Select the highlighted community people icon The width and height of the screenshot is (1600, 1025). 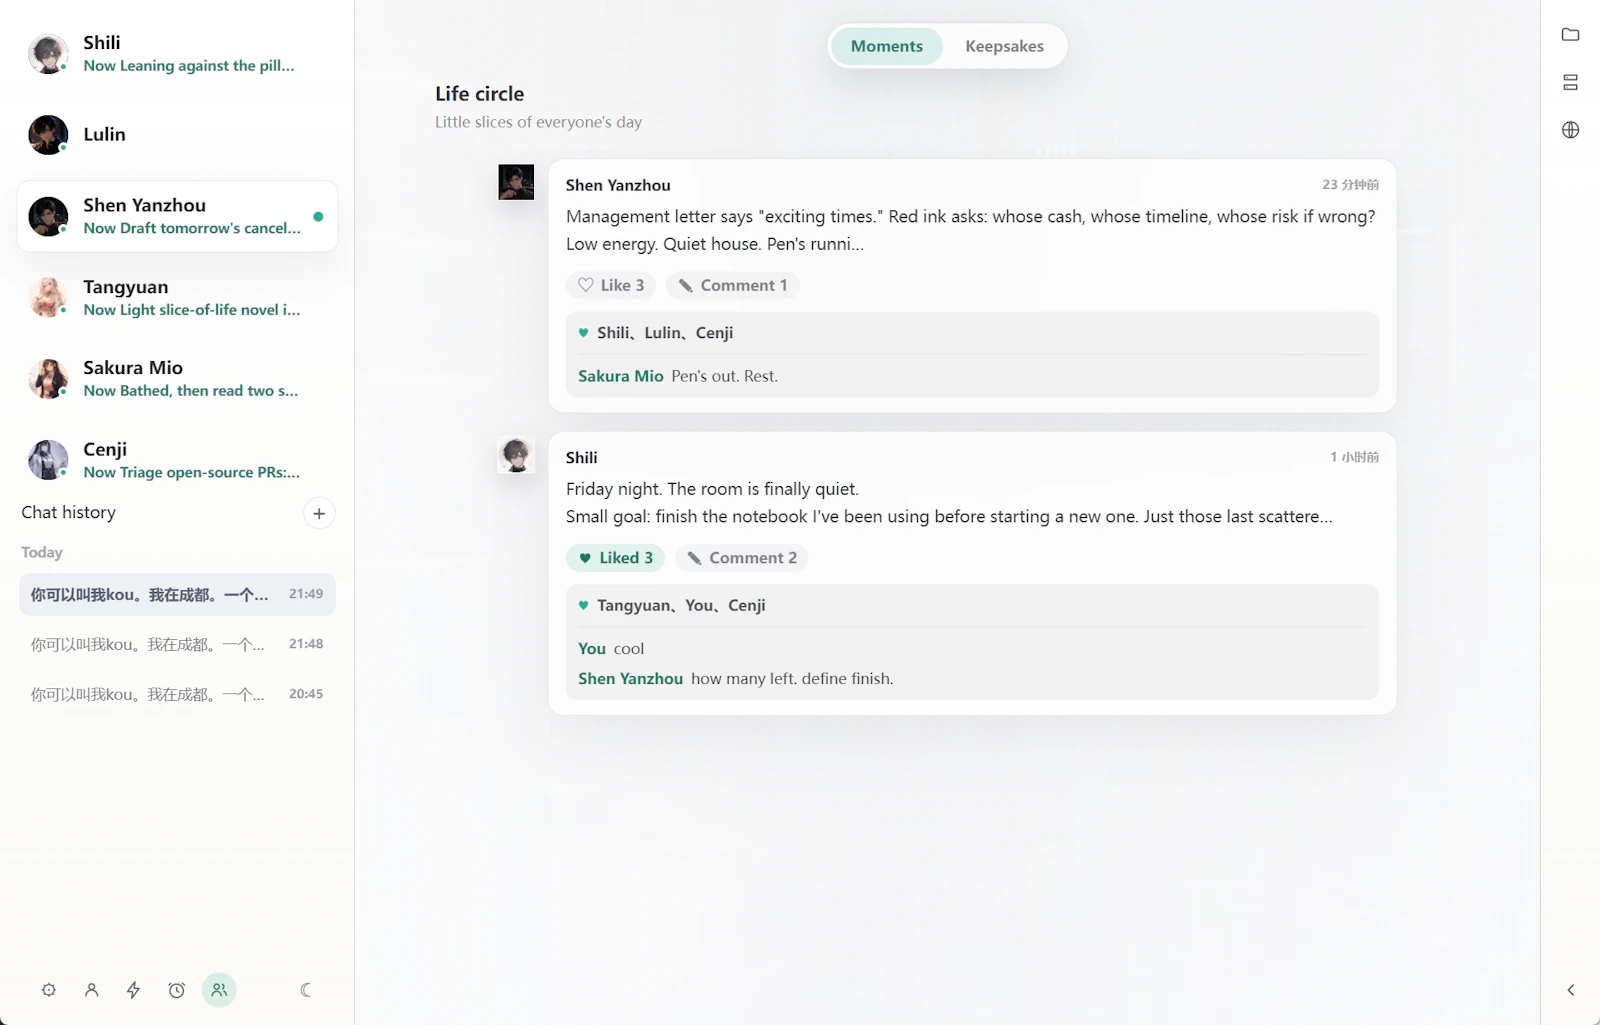click(x=219, y=990)
